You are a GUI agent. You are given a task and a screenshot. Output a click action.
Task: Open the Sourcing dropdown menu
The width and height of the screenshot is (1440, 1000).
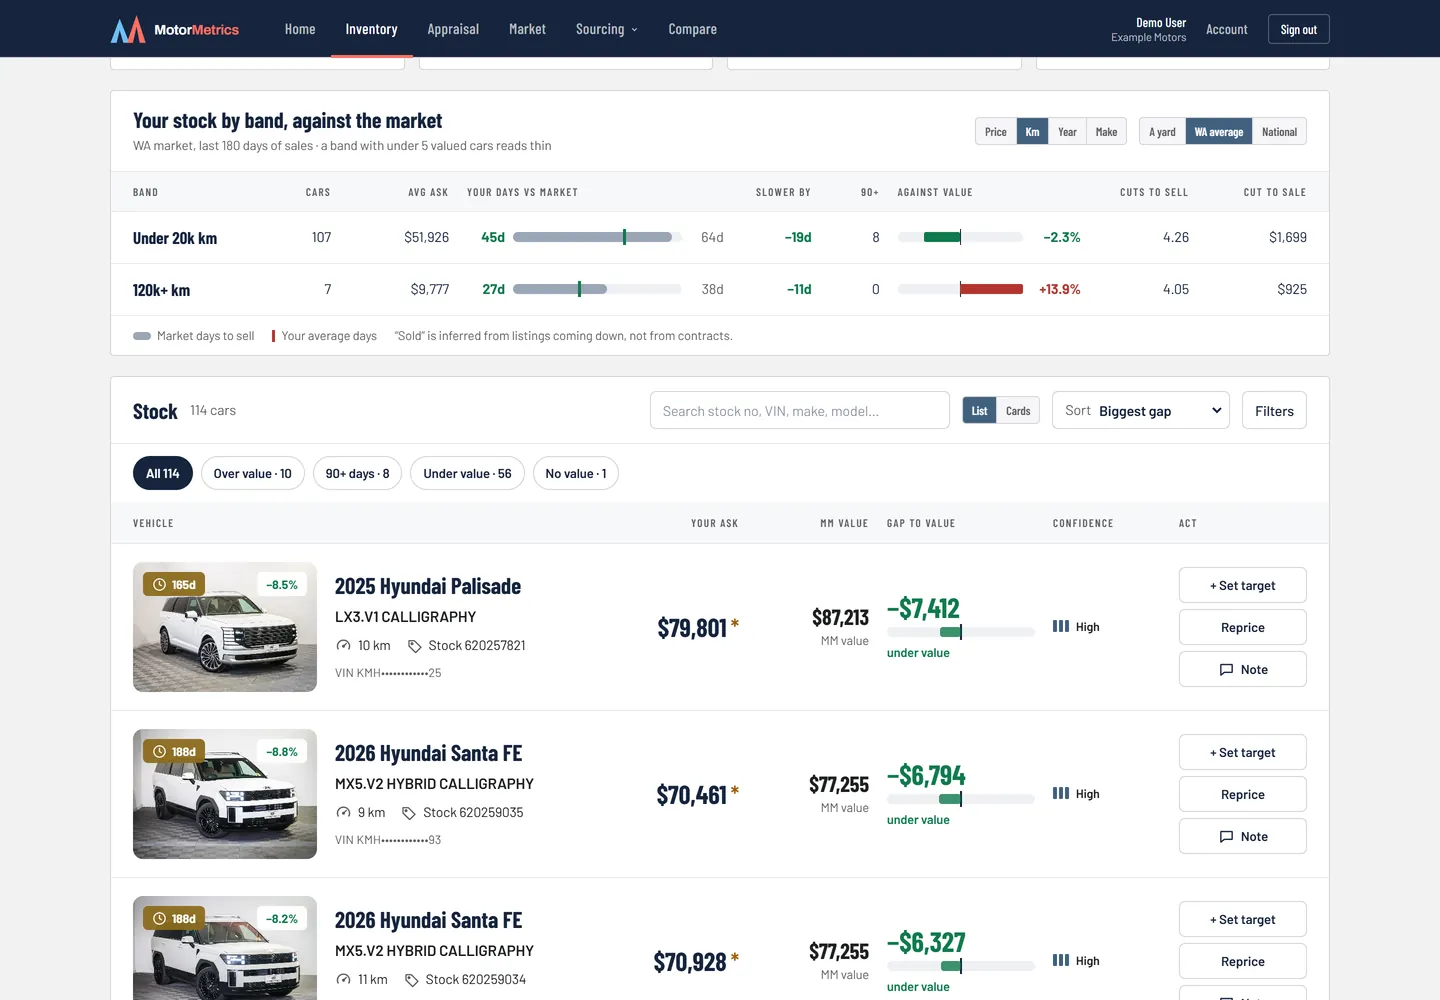coord(607,30)
